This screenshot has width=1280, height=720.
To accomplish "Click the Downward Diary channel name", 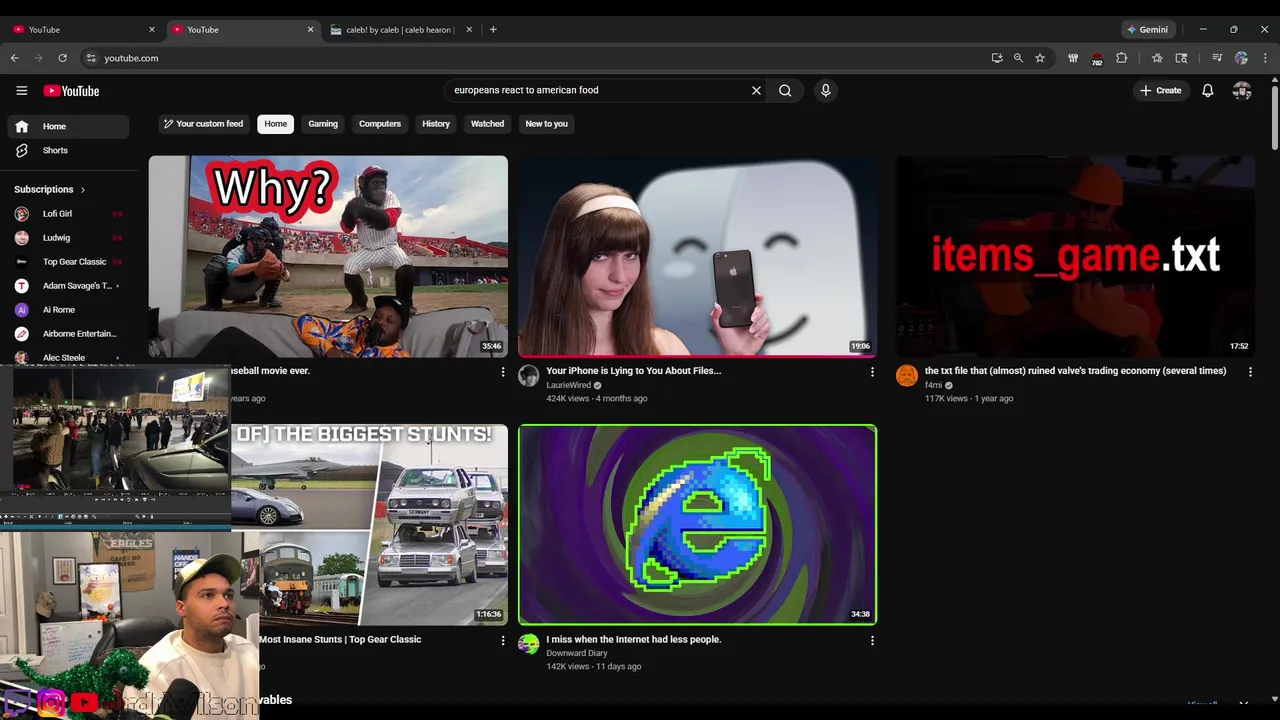I will [x=576, y=653].
